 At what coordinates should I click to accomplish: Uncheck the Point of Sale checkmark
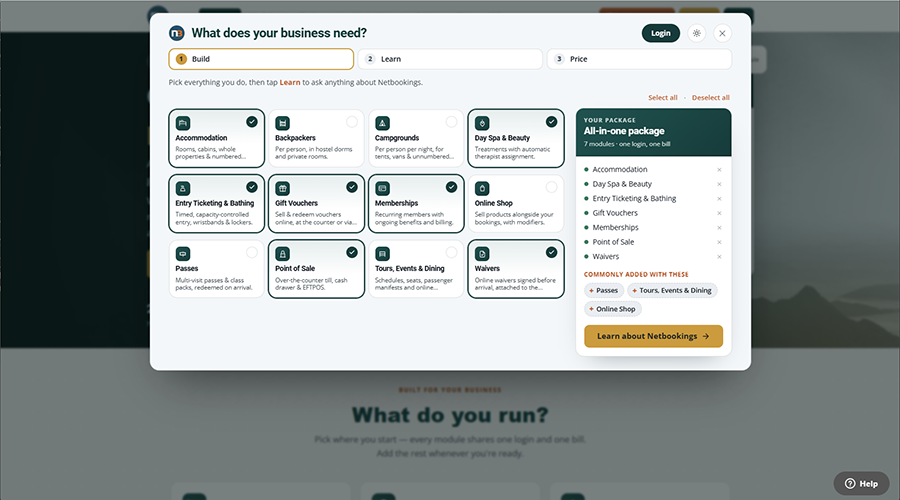(352, 253)
